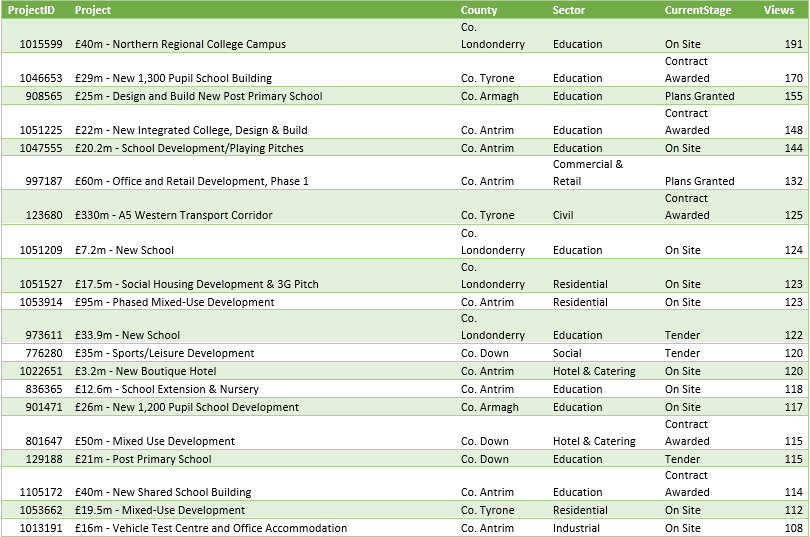The height and width of the screenshot is (537, 810).
Task: Select £60m - Office and Retail Development, Phase 1
Action: [192, 182]
